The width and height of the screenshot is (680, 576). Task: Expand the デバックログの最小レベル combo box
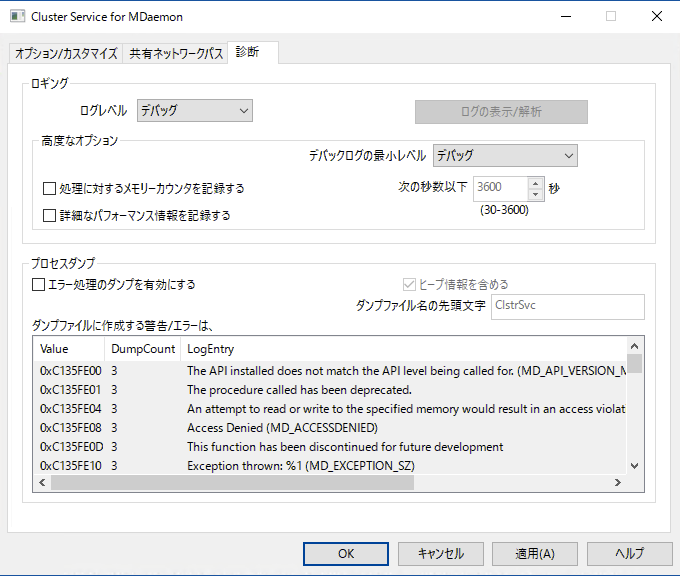coord(505,156)
